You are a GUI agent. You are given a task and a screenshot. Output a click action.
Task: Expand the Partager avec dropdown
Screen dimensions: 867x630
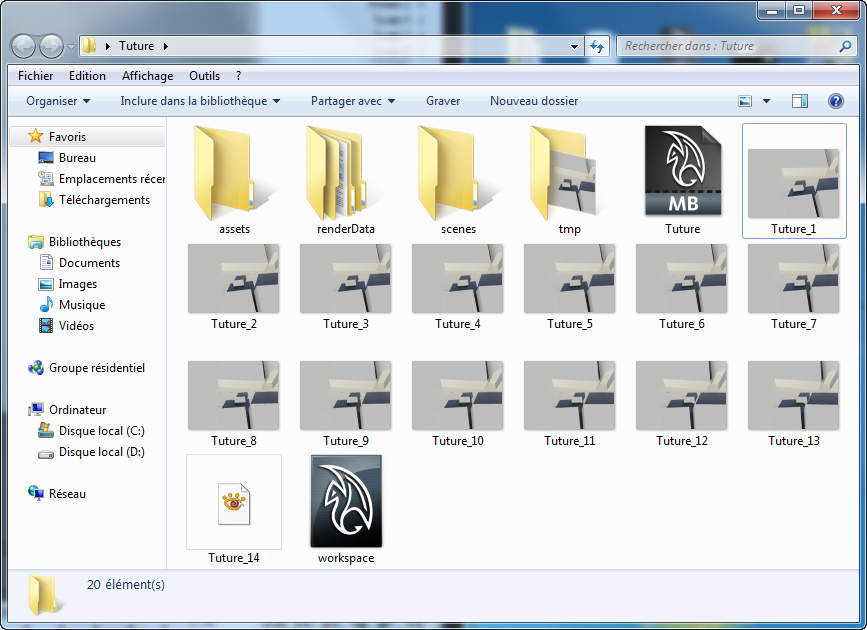[353, 101]
